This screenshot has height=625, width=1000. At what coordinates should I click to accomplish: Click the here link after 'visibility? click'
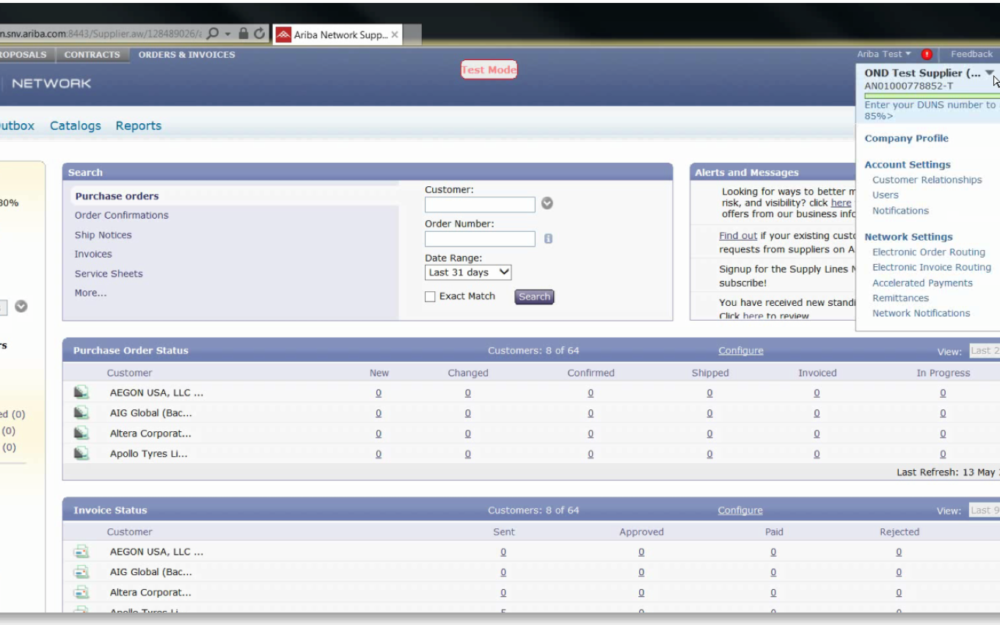(841, 203)
